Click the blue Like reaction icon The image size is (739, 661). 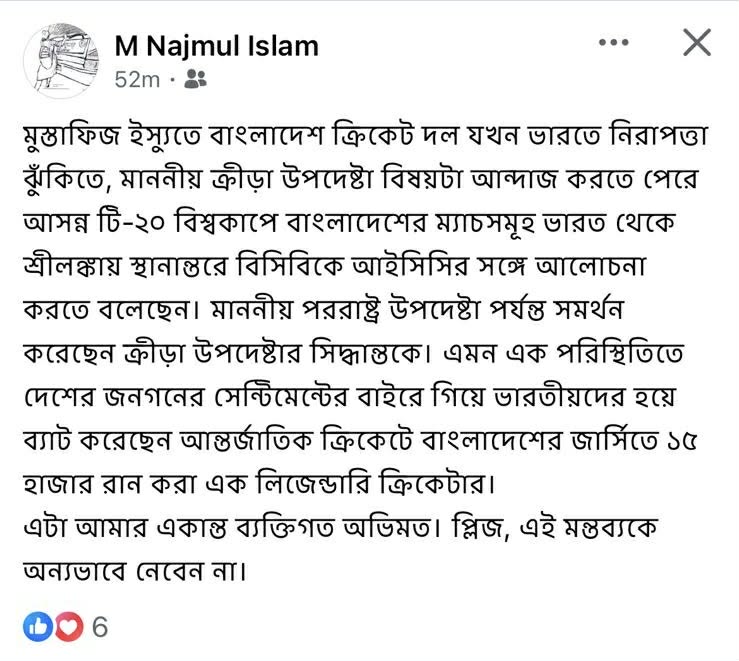(38, 627)
